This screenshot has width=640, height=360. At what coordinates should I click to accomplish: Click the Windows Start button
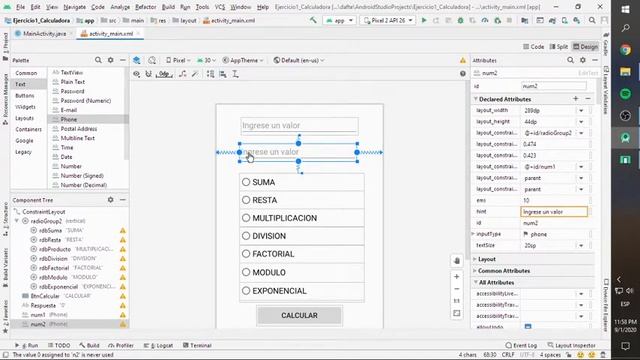(x=625, y=9)
